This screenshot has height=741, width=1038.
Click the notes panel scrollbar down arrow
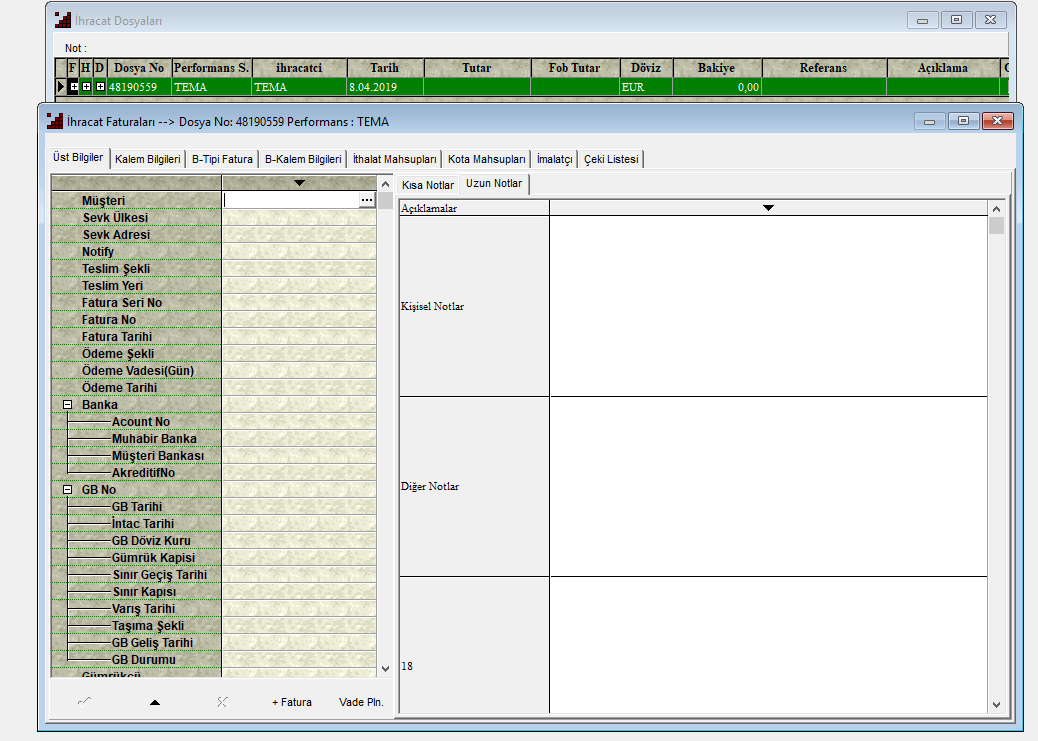(995, 704)
